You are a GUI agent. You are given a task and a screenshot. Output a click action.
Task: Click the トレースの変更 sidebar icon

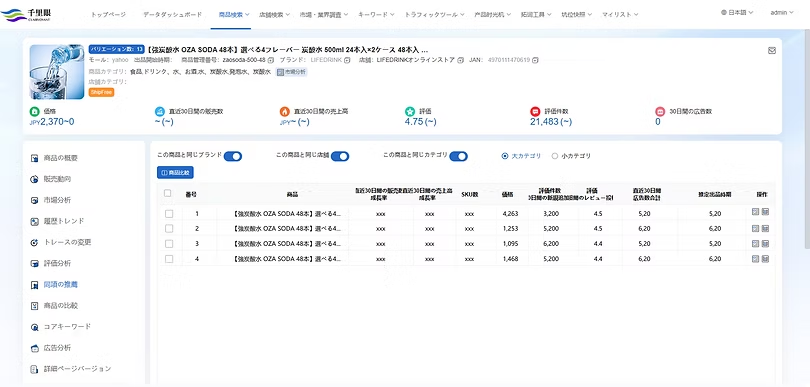point(35,242)
